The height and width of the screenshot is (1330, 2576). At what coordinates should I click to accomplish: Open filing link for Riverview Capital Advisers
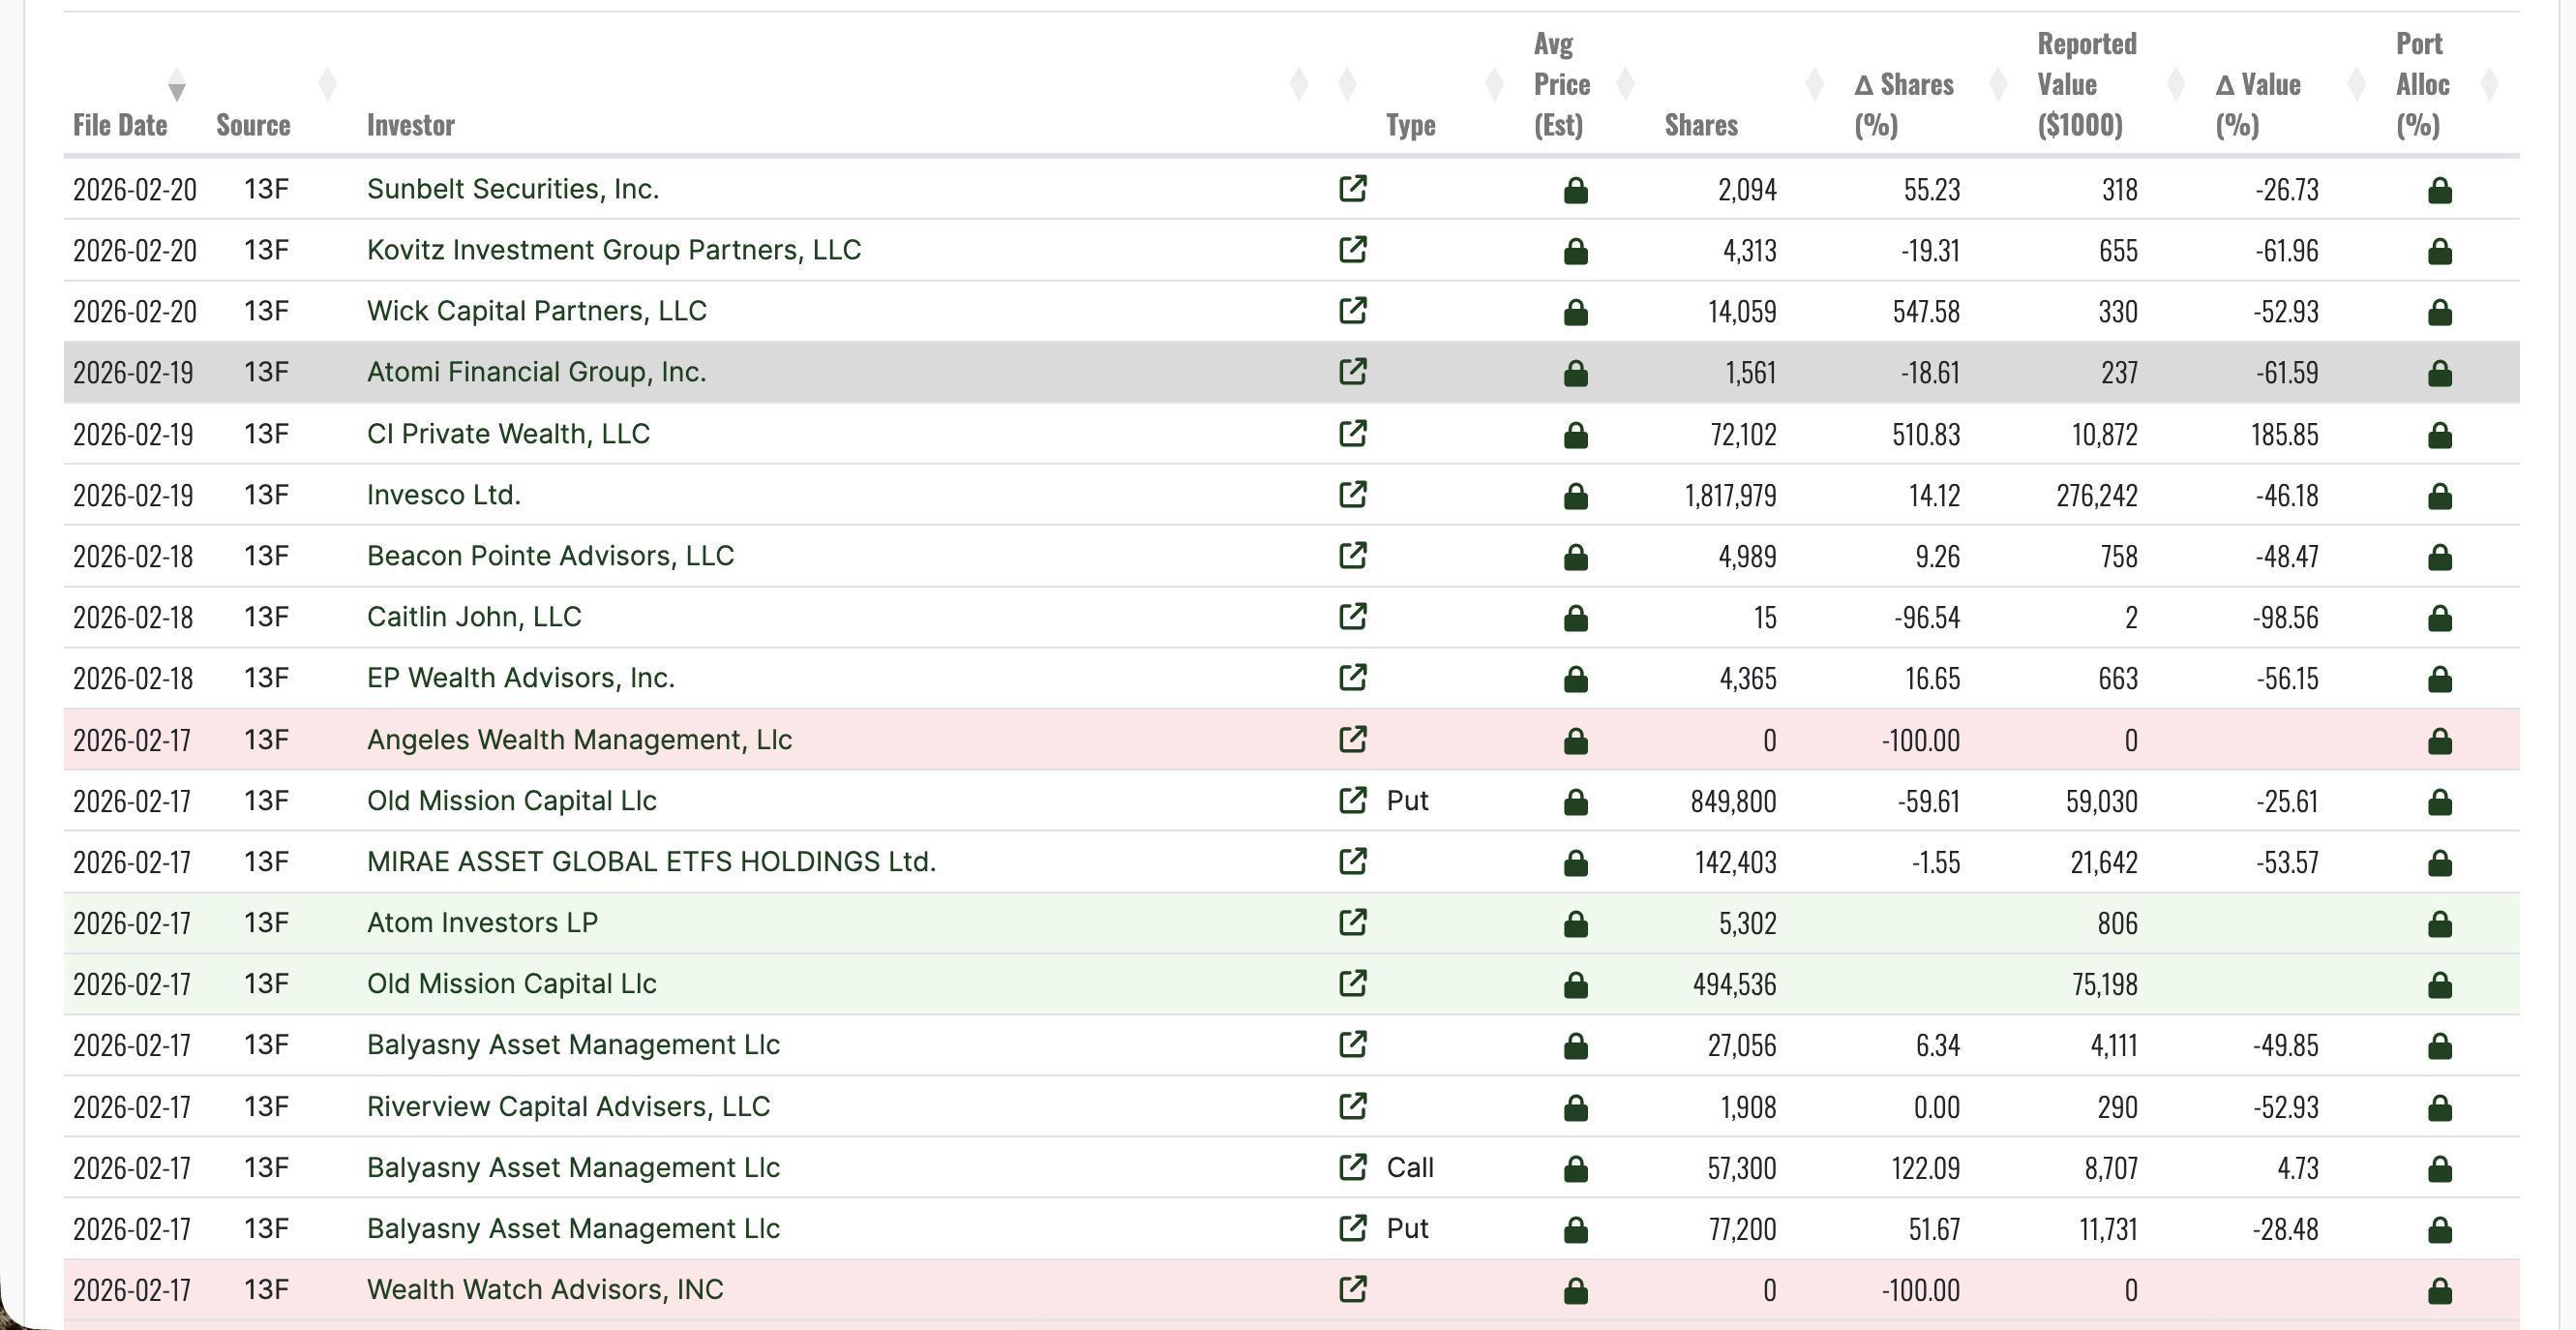1353,1107
